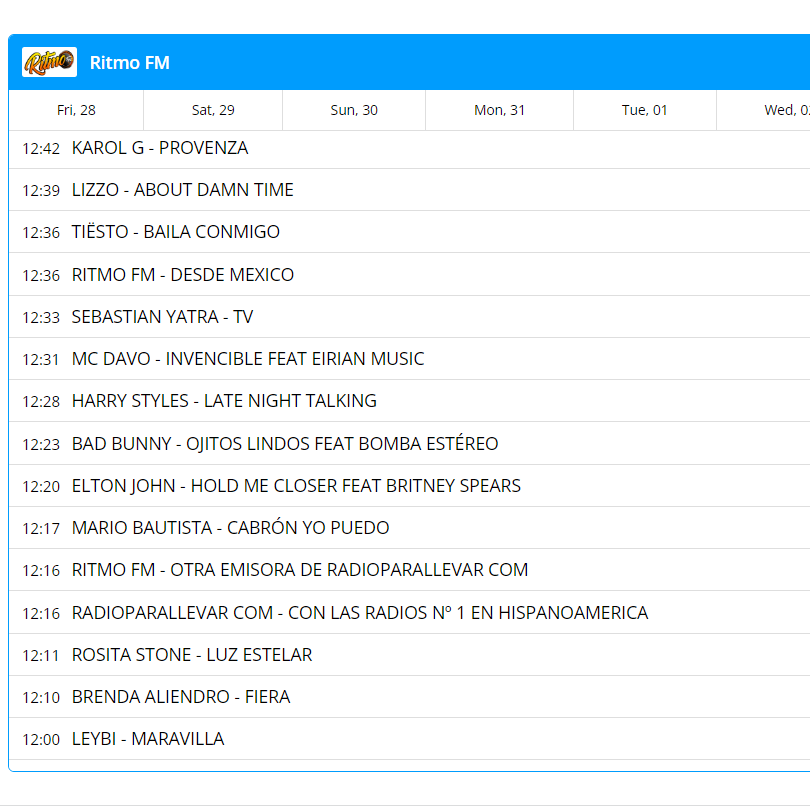This screenshot has height=811, width=810.
Task: Open the Ritmo FM station title
Action: coord(129,63)
